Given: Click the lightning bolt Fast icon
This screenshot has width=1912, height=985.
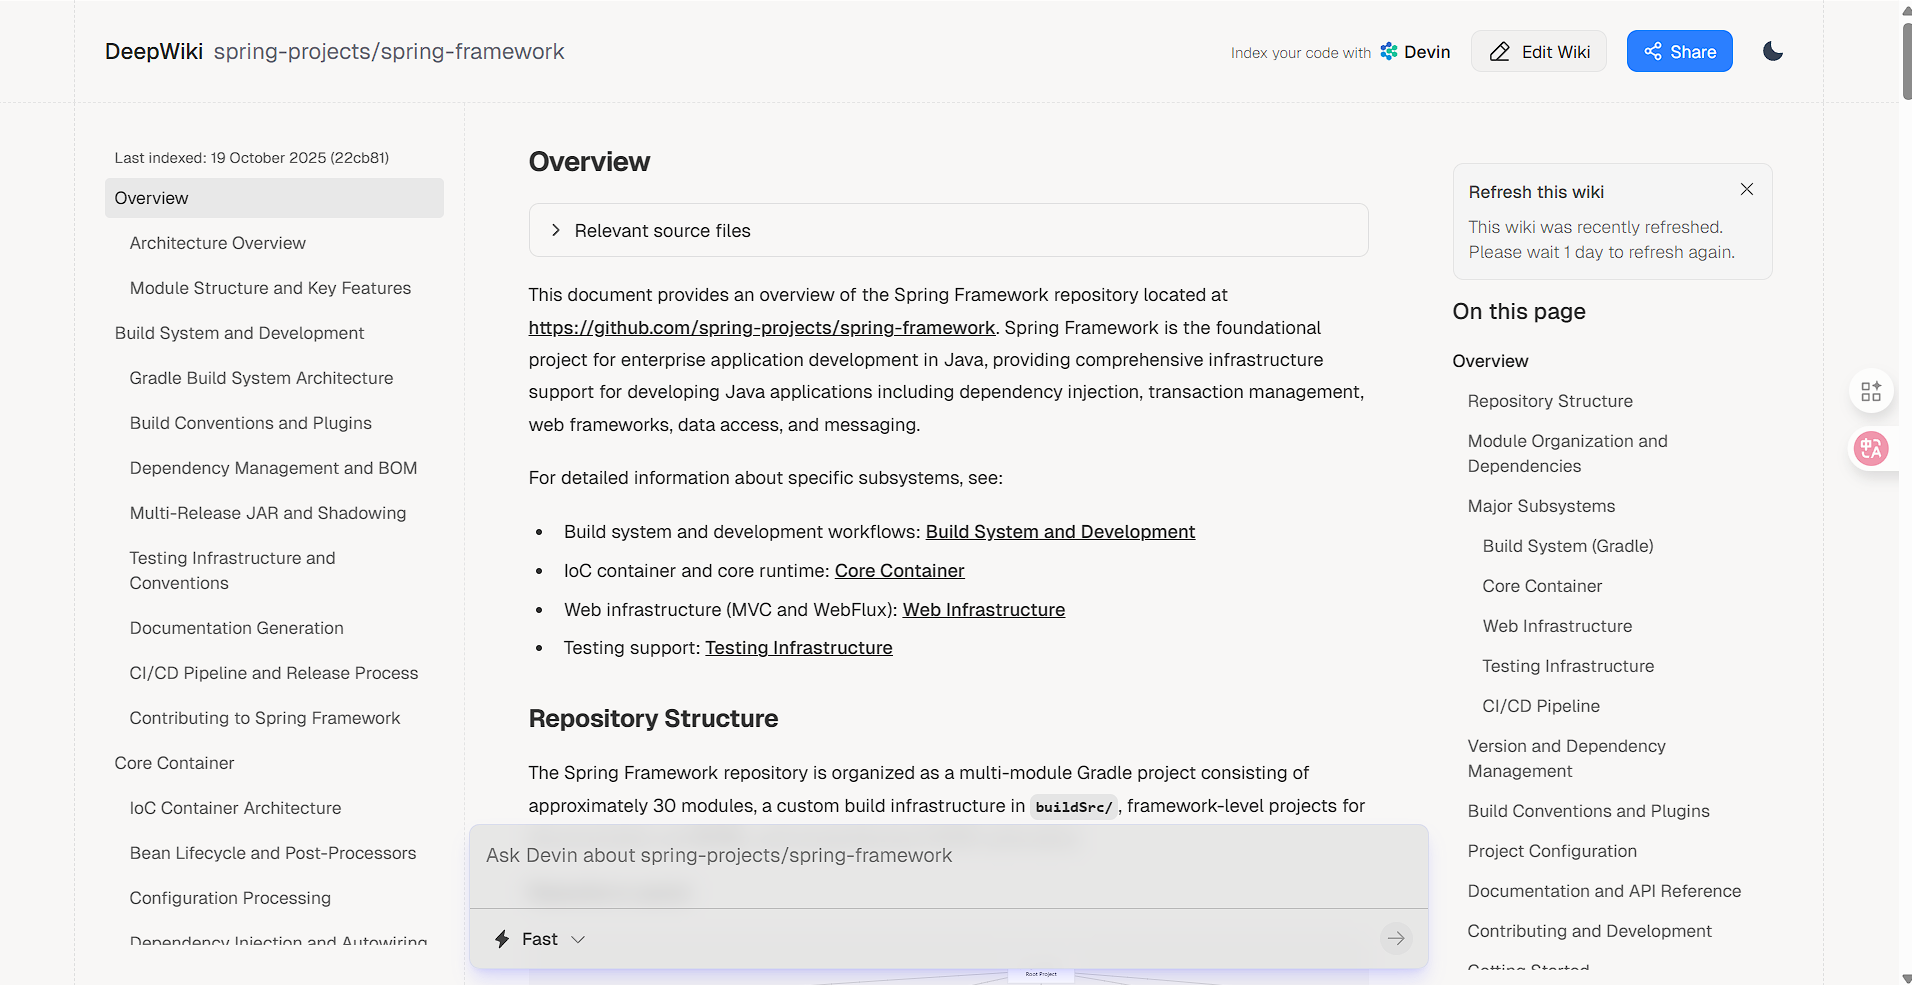Looking at the screenshot, I should [502, 939].
